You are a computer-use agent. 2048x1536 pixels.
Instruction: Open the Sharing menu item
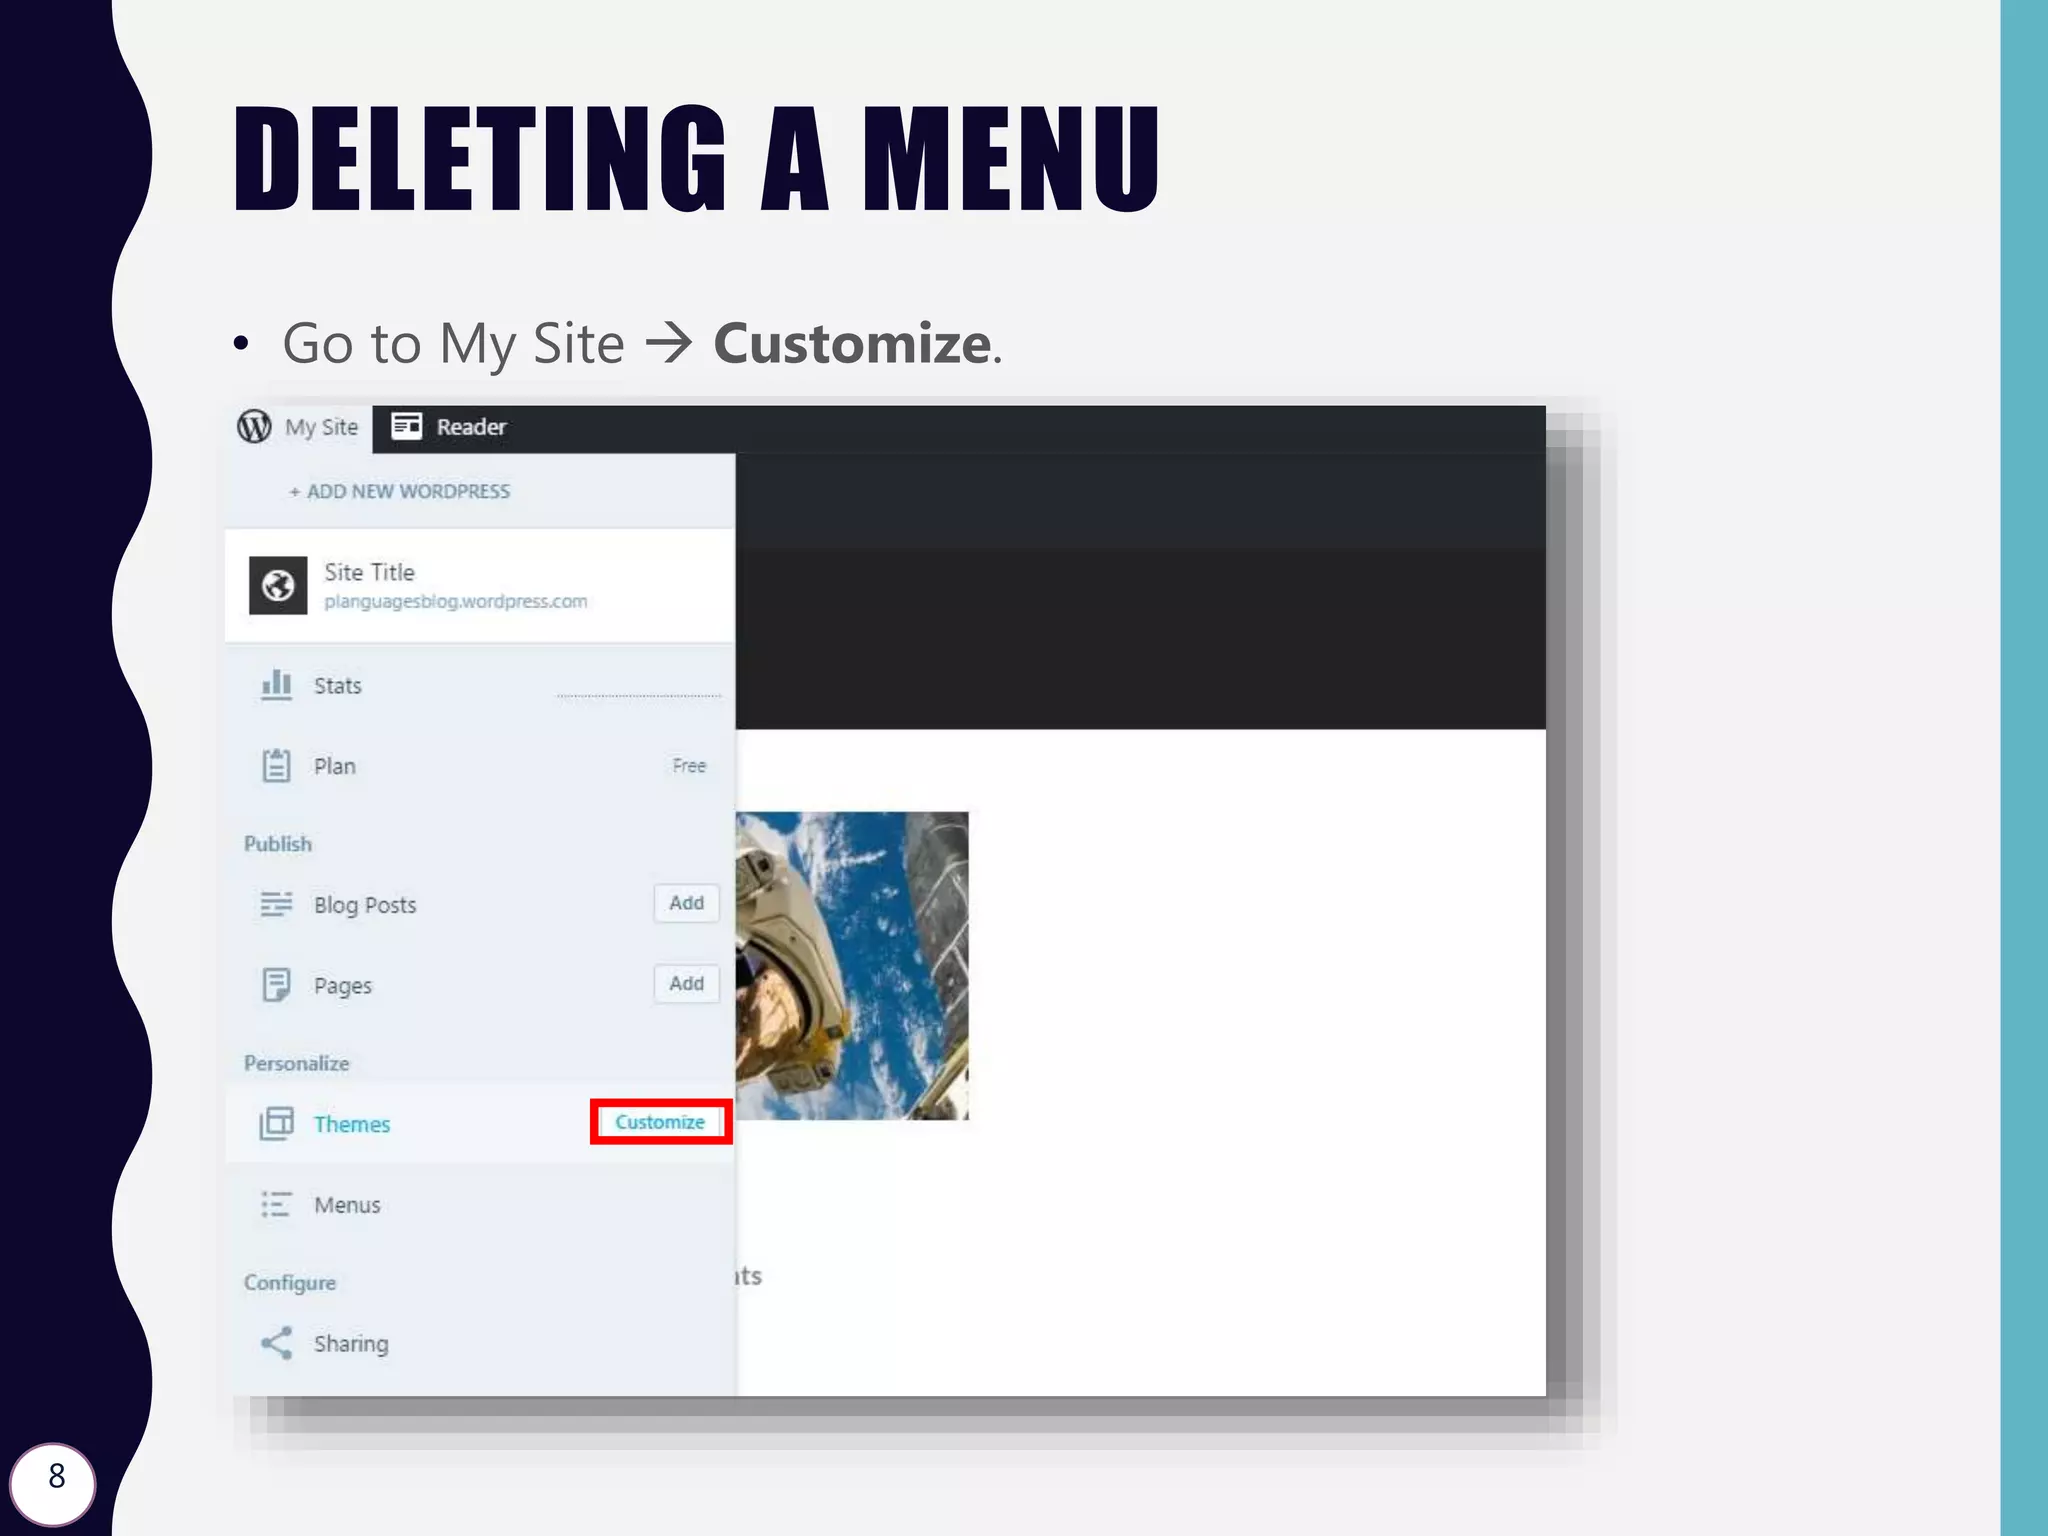351,1344
